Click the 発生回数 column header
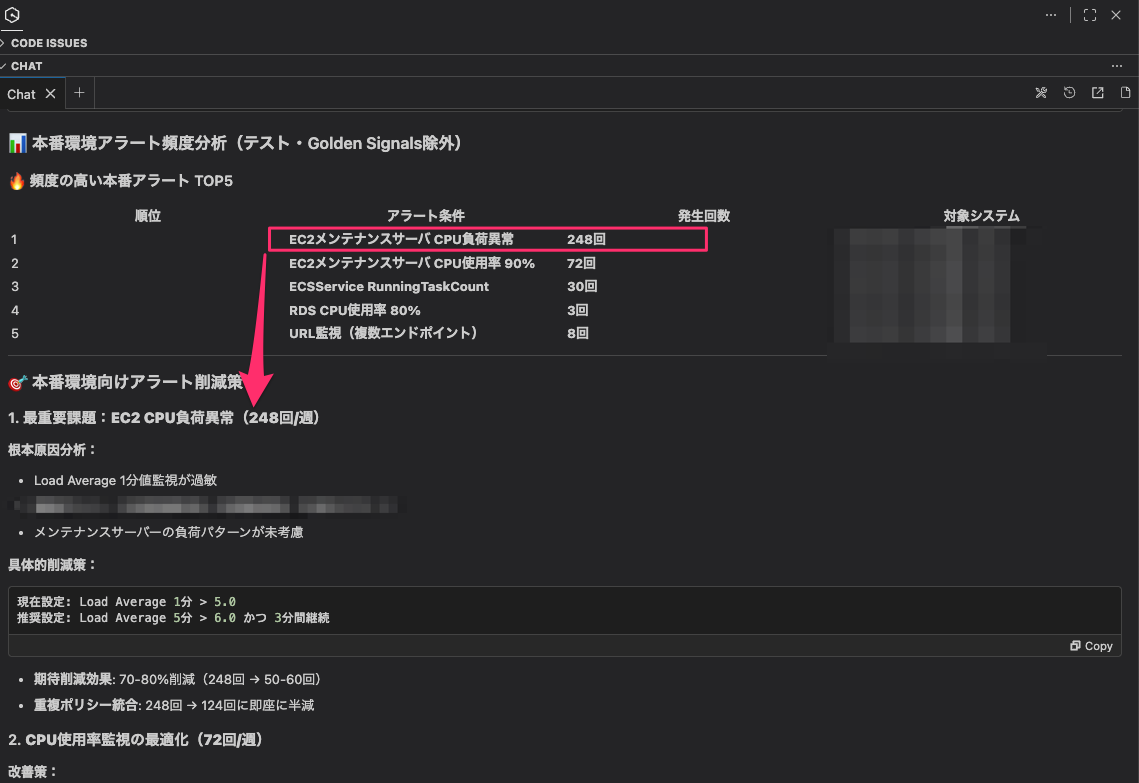The height and width of the screenshot is (783, 1139). coord(704,216)
